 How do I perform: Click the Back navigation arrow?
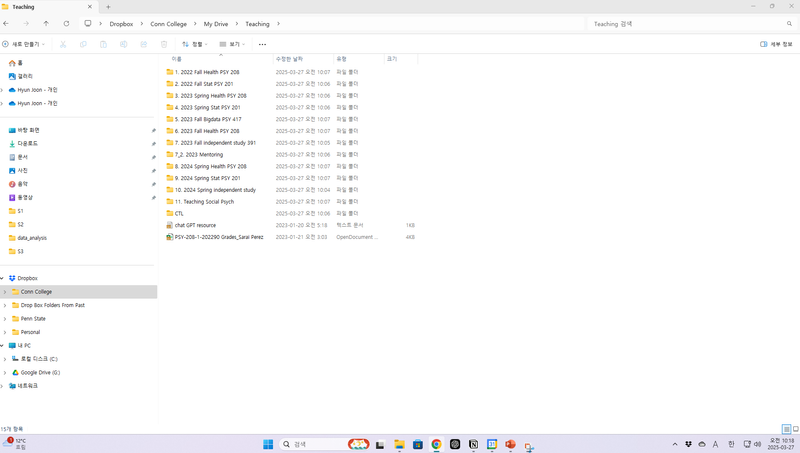pyautogui.click(x=7, y=23)
